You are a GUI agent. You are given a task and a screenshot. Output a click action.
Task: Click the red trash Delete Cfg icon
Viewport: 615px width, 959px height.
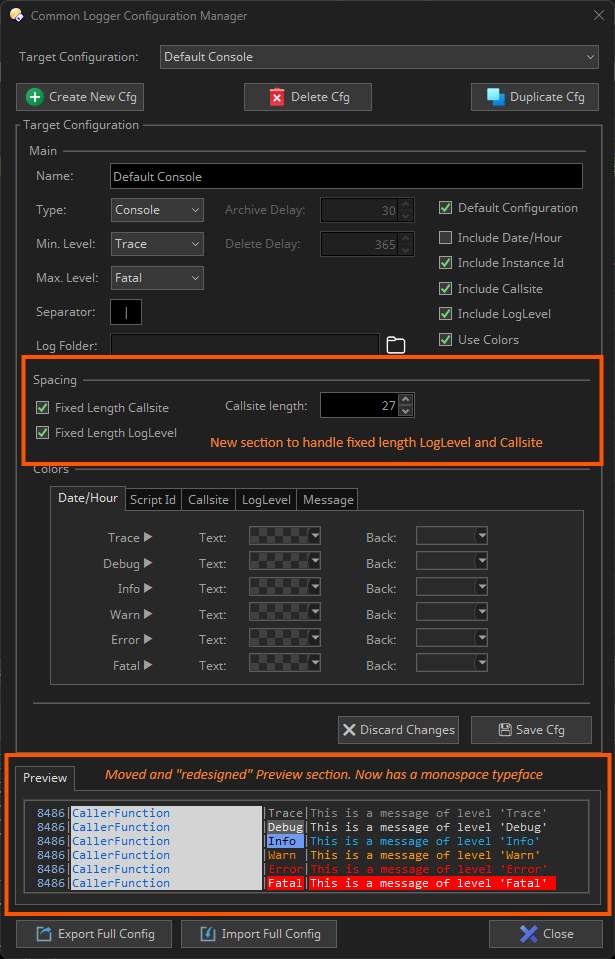pyautogui.click(x=276, y=97)
